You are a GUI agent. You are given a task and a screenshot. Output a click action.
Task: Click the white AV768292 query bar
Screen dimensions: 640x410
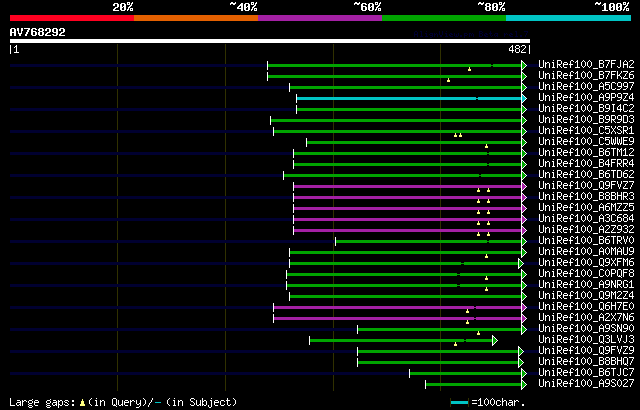point(270,41)
